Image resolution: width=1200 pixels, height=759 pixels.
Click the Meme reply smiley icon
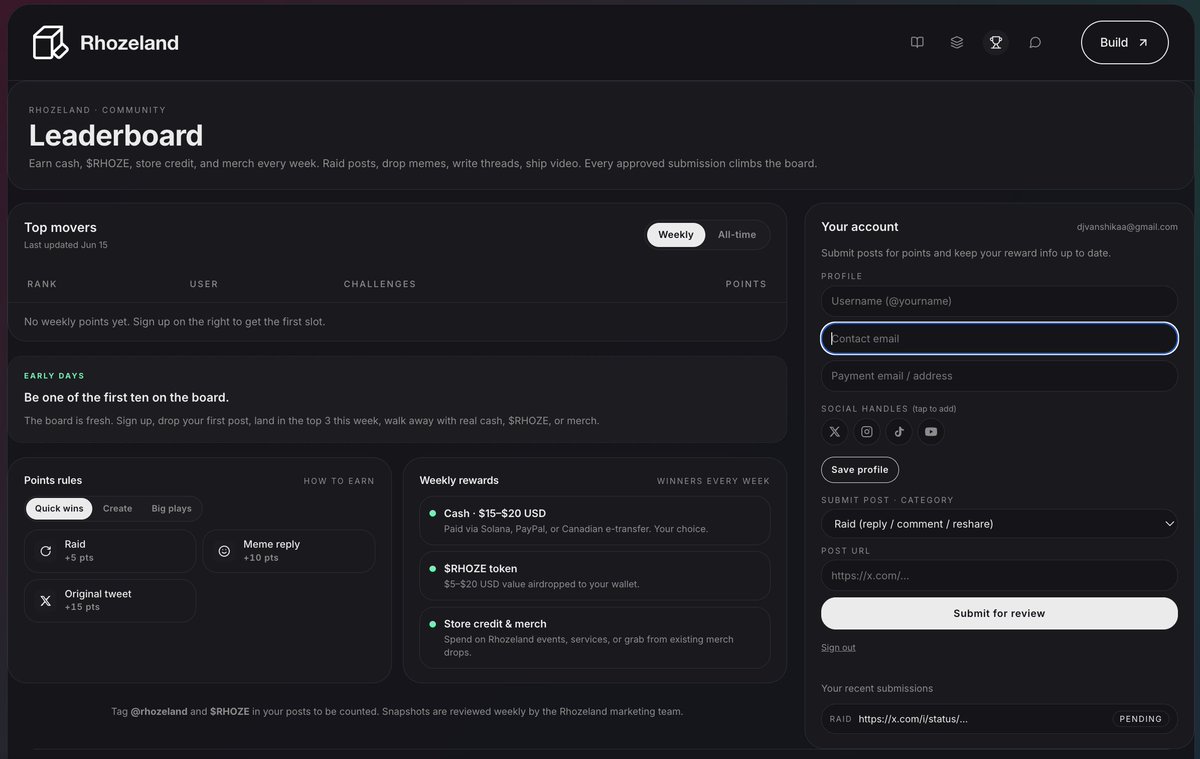[x=224, y=551]
